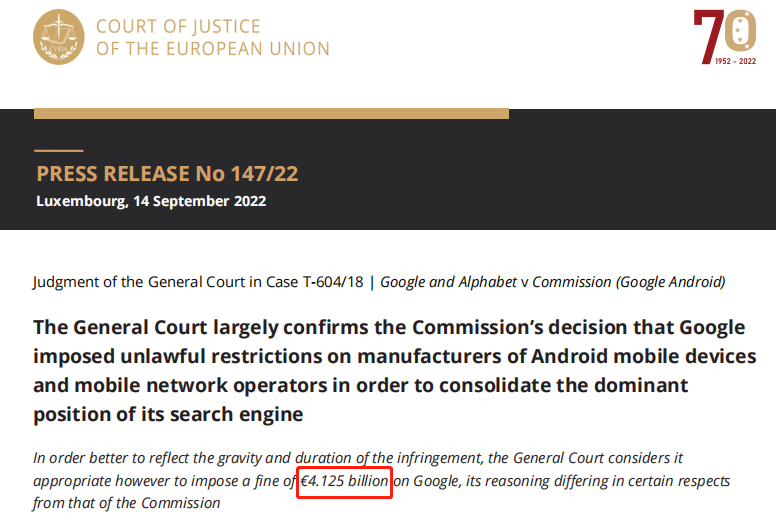Click the long gold bar atop dark banner

point(272,113)
